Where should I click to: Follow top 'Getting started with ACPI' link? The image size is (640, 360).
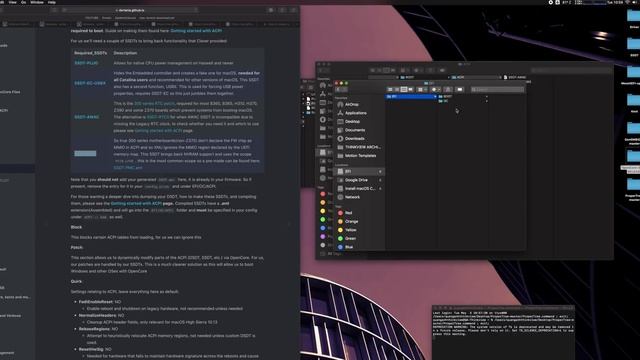(x=196, y=31)
